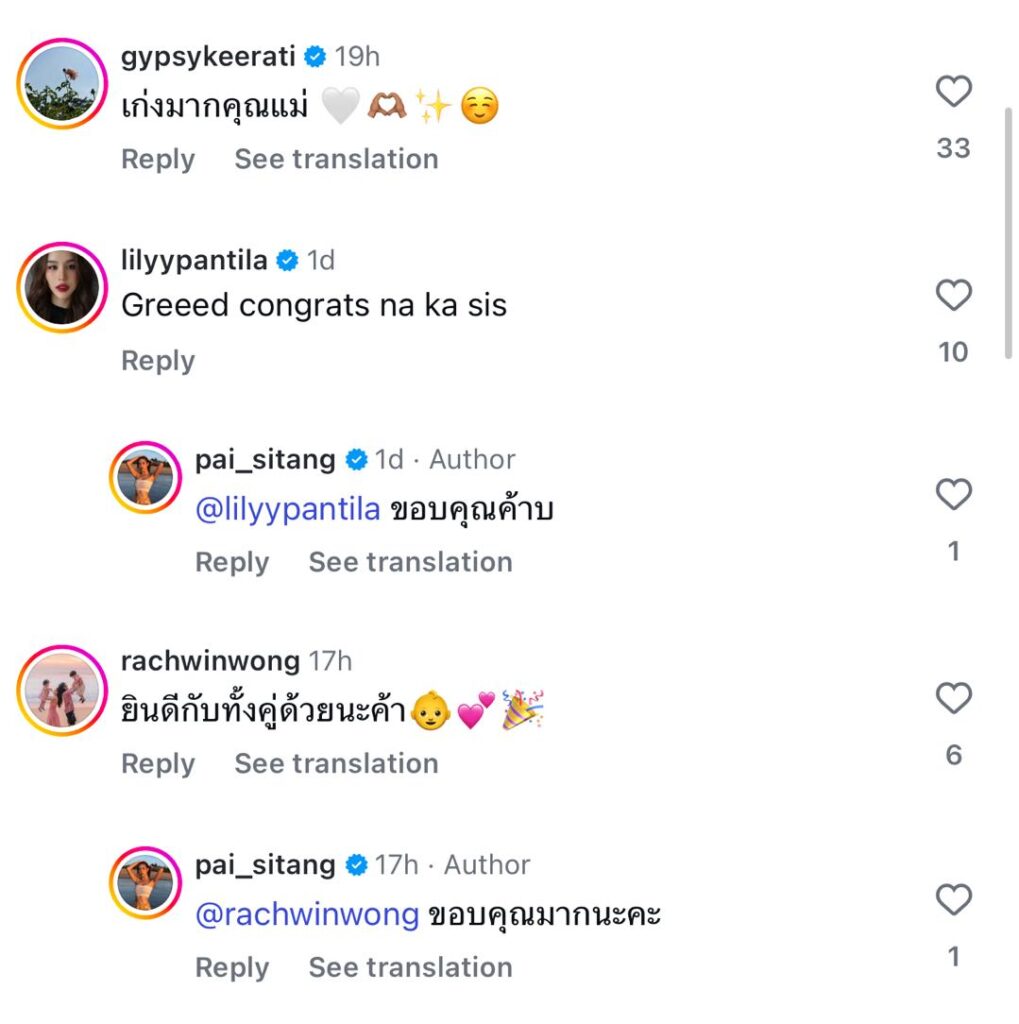Like pai_sitang's reply to rachwinwong
1019x1024 pixels.
(953, 900)
